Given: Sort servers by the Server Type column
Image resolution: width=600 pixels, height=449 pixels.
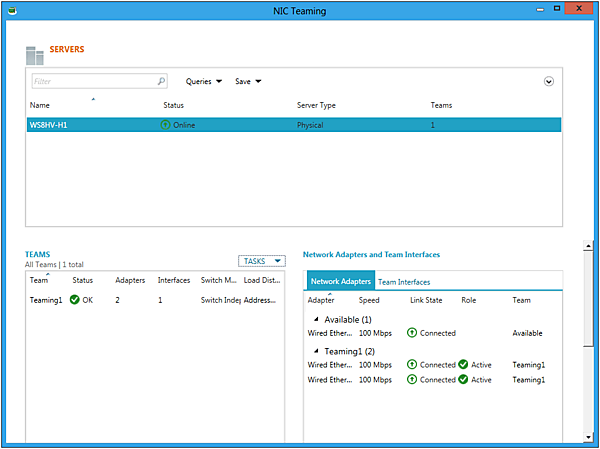Looking at the screenshot, I should (316, 105).
